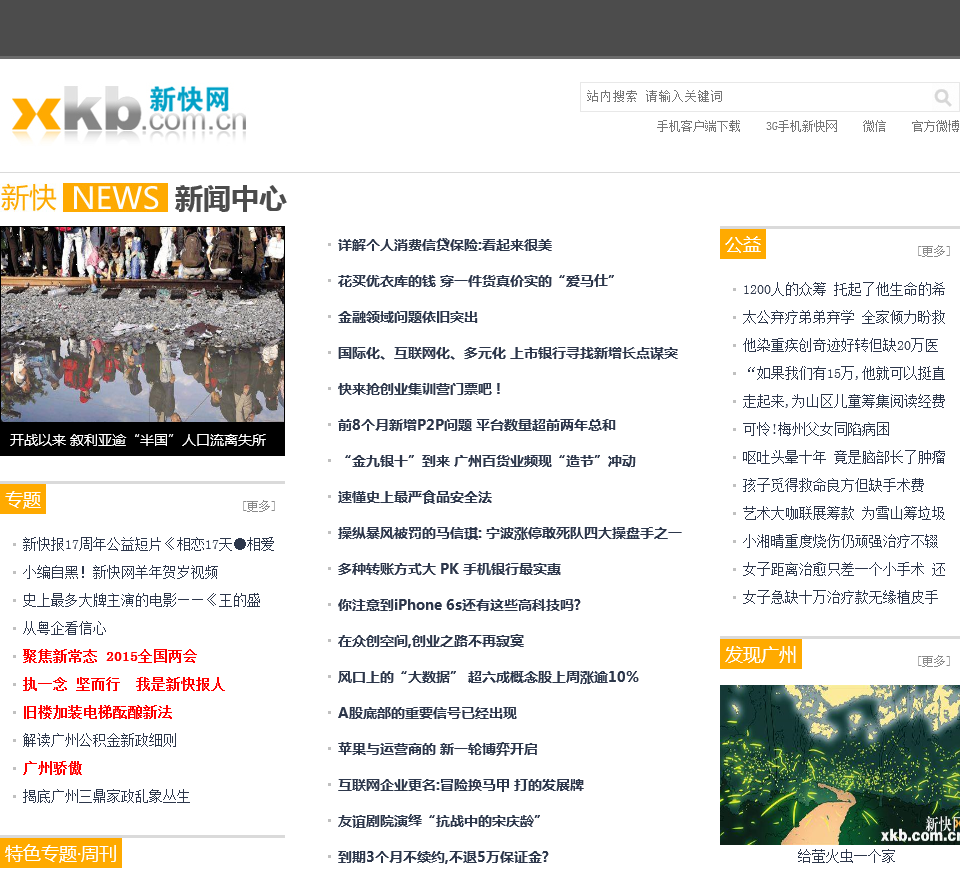
Task: Open the 3G手机新快网 link
Action: pyautogui.click(x=801, y=126)
